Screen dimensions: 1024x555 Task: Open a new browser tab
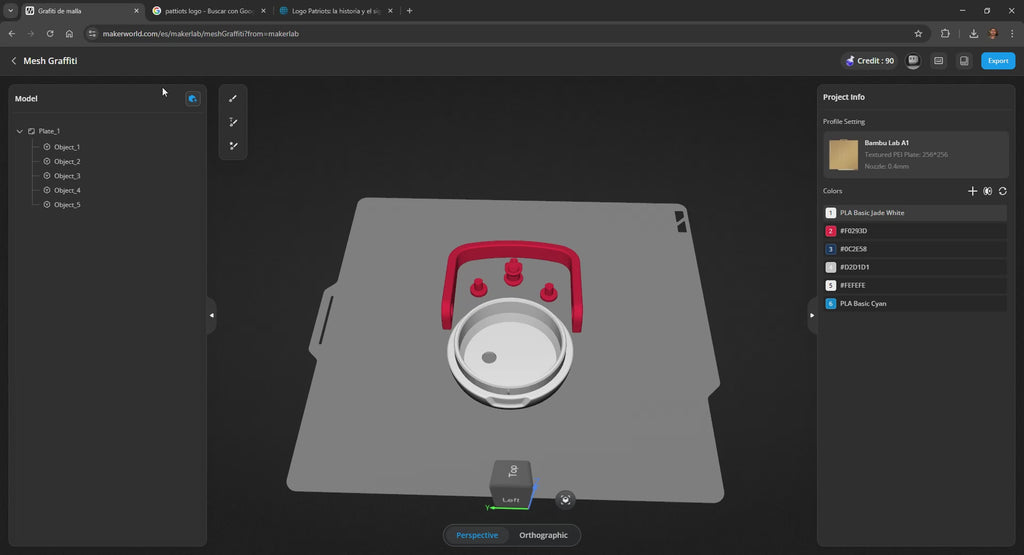tap(409, 10)
